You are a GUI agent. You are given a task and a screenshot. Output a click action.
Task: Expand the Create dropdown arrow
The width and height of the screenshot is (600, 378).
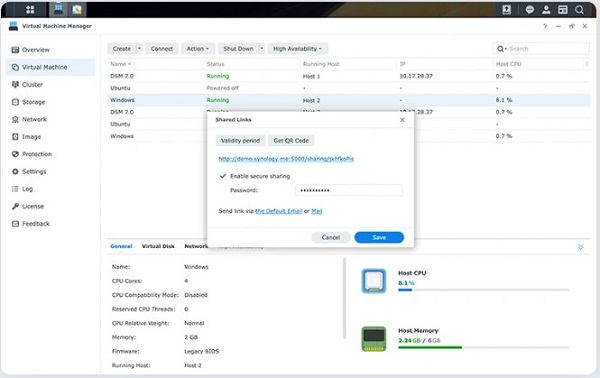139,49
